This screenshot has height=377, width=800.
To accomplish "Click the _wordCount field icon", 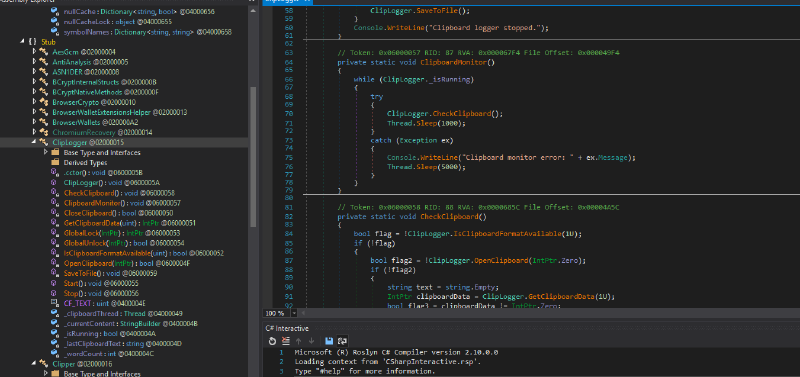I will [55, 354].
